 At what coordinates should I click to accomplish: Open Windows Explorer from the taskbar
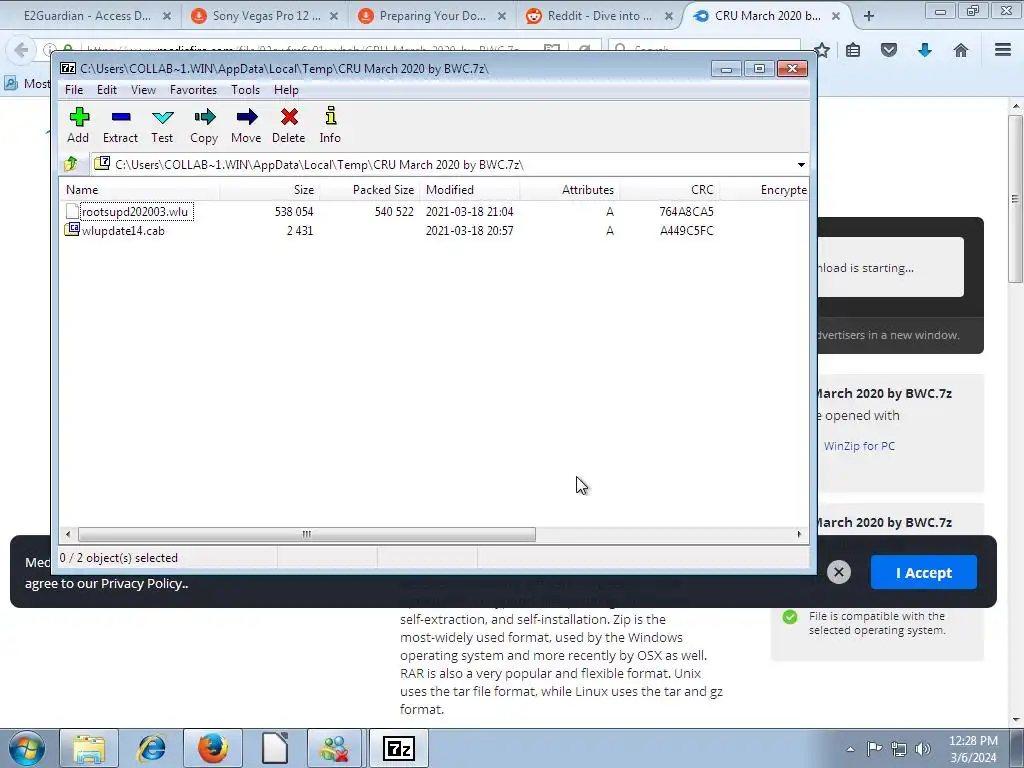[x=89, y=748]
